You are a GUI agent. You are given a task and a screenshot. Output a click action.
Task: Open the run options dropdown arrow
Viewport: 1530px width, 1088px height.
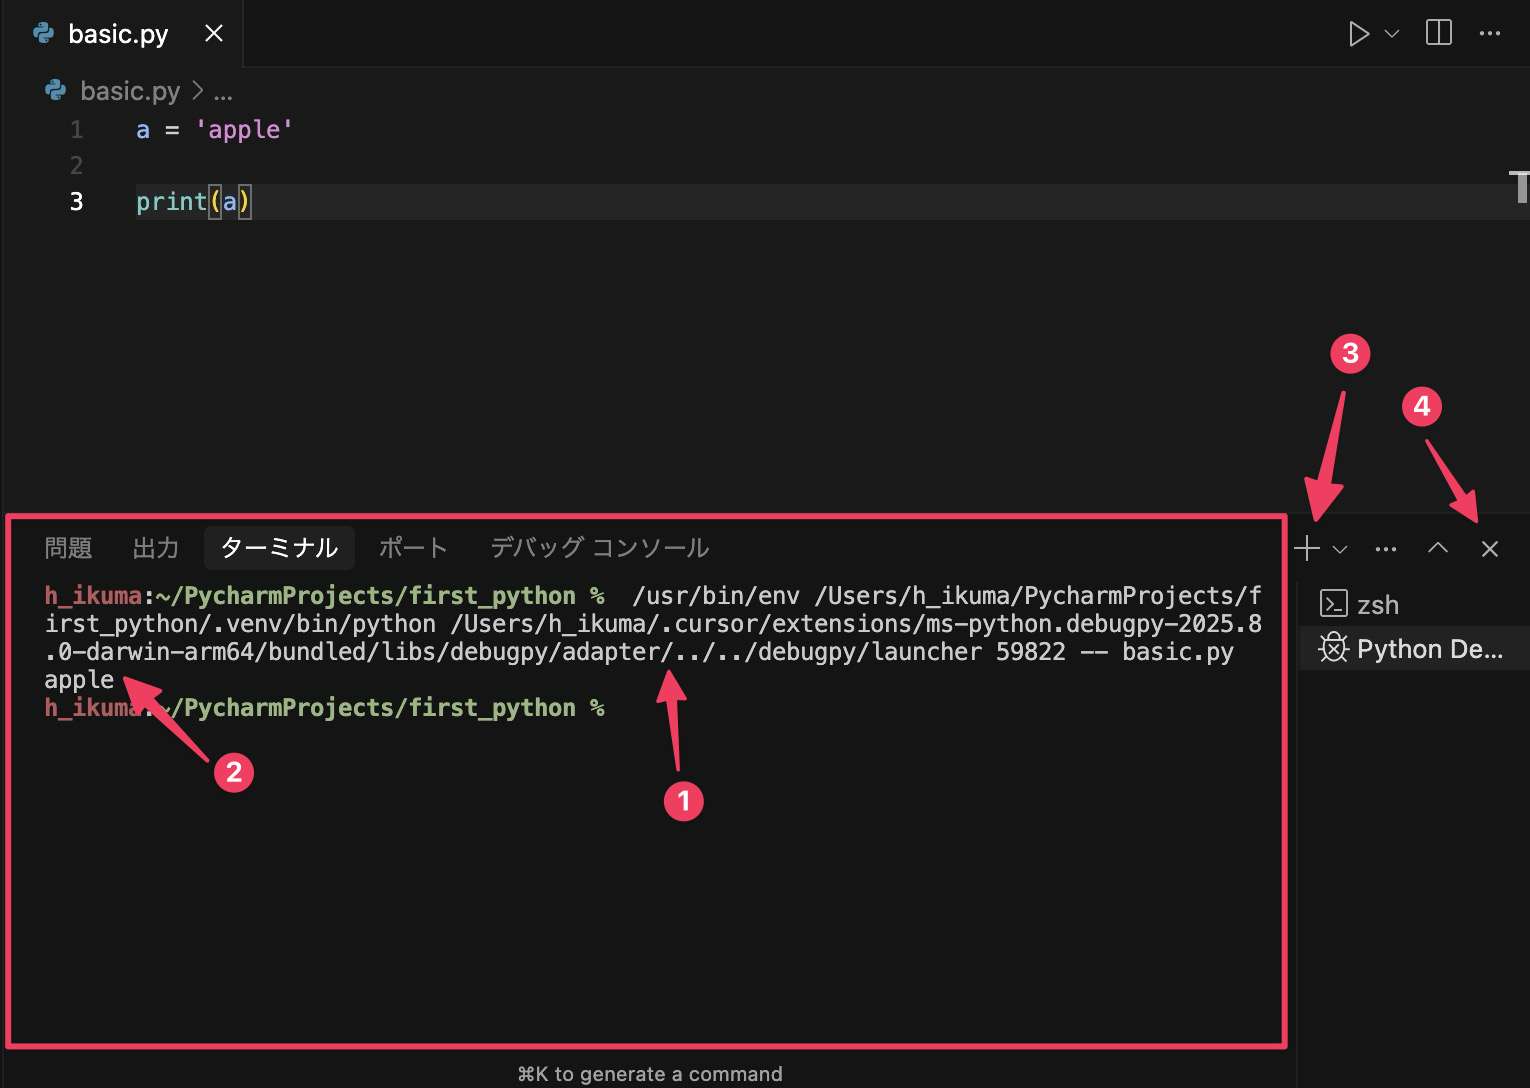pyautogui.click(x=1391, y=34)
